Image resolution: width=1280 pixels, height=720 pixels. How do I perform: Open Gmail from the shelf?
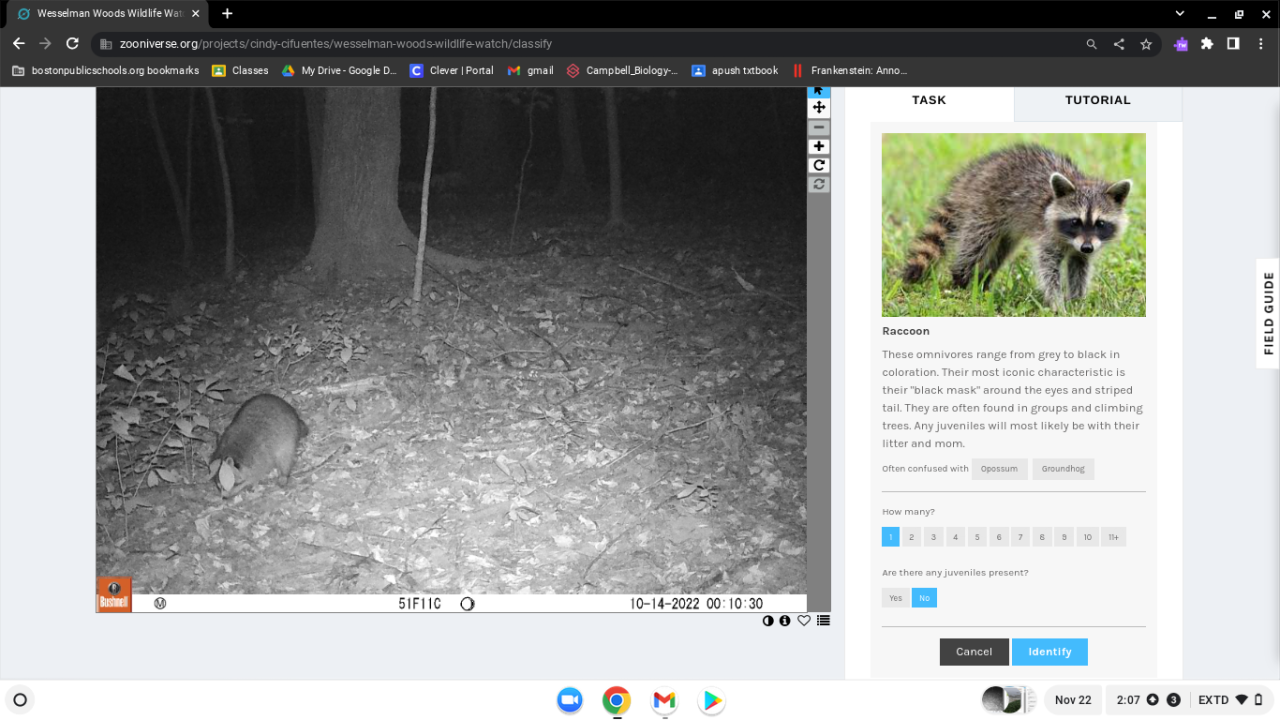point(664,700)
